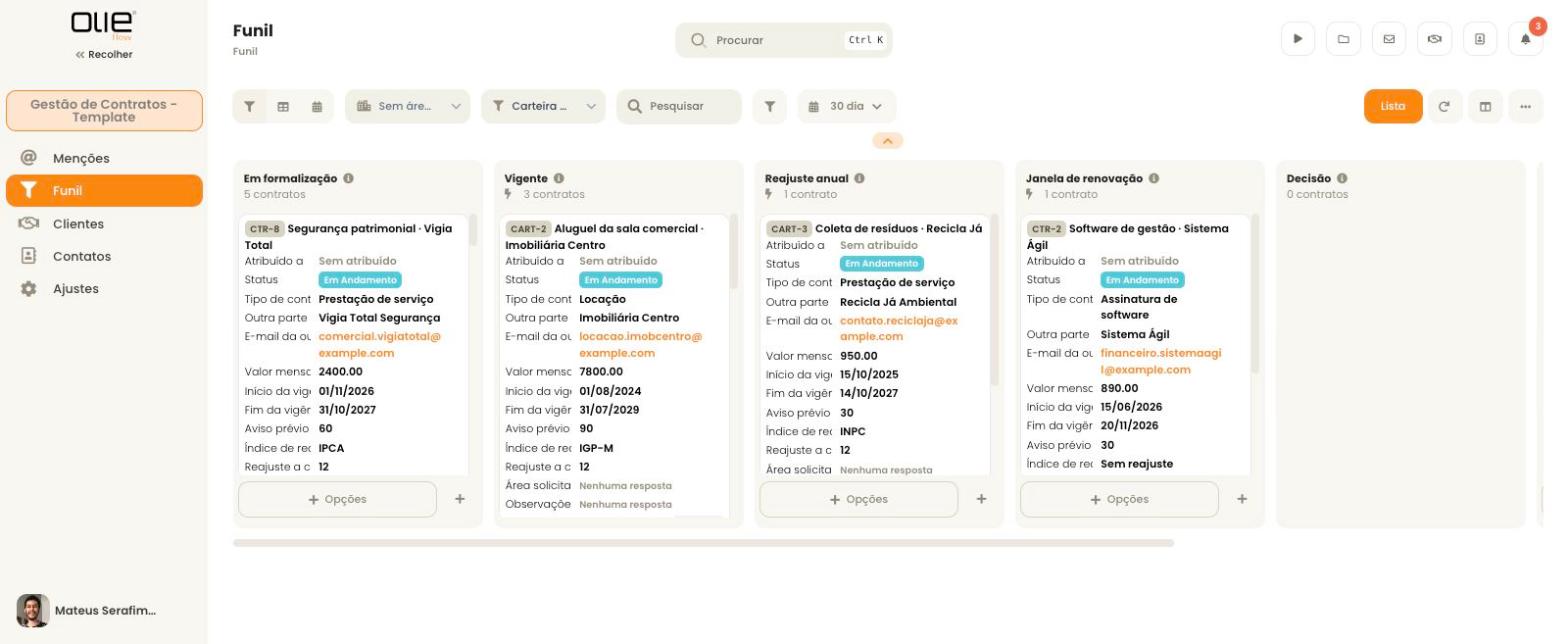Open Contatos in the sidebar

(104, 256)
